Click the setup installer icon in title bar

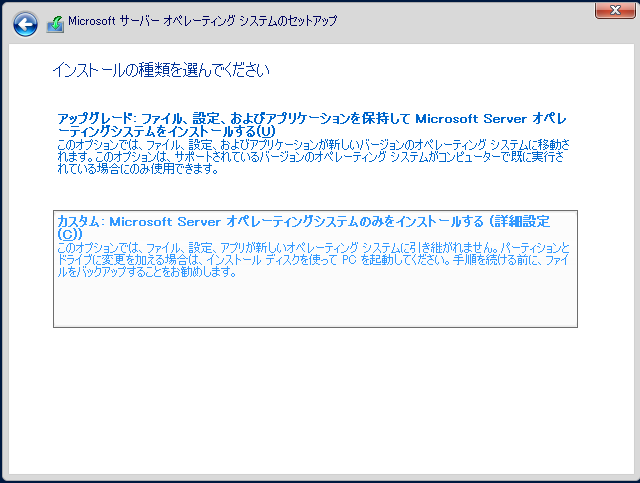55,24
